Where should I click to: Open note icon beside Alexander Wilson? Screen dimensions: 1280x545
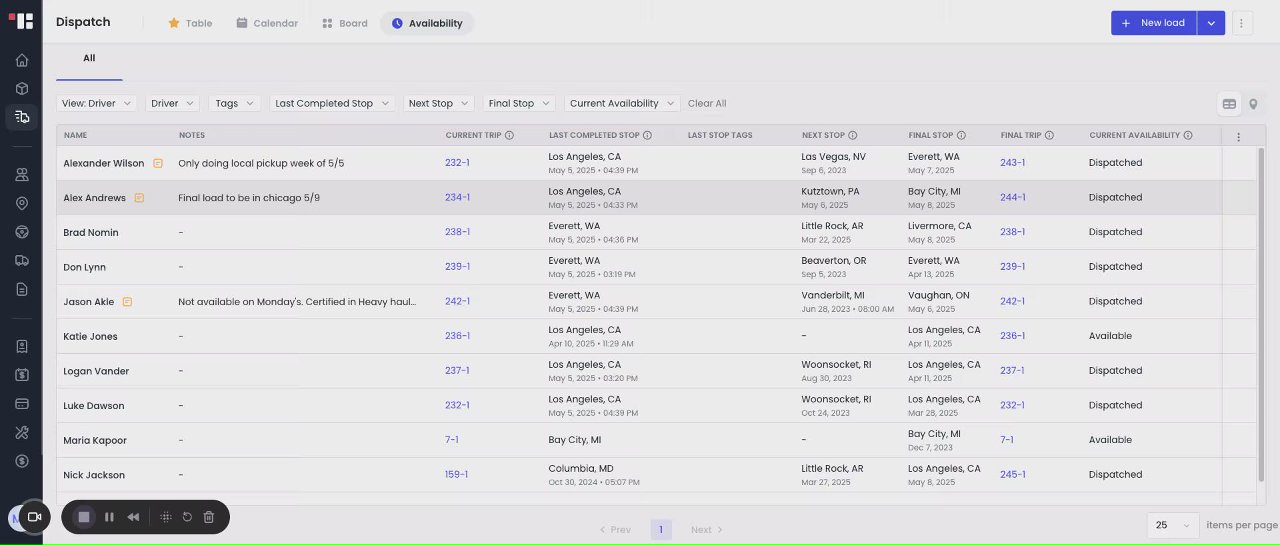158,163
